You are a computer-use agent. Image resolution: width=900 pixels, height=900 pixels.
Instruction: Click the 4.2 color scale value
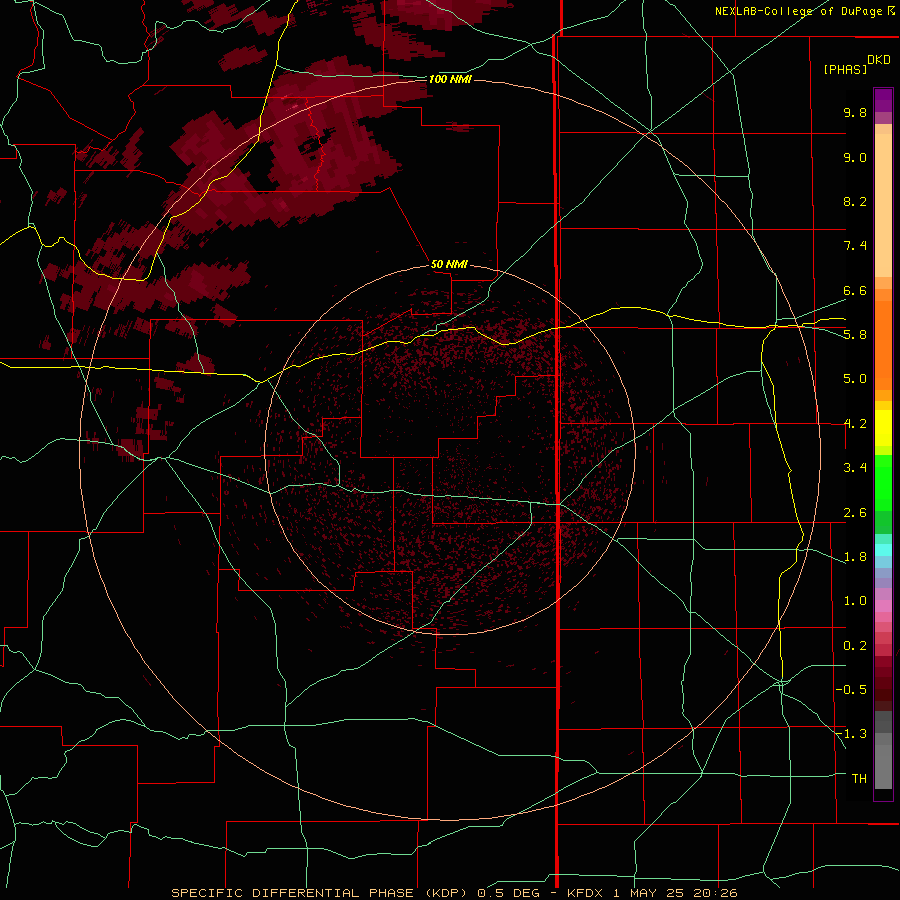tap(855, 424)
